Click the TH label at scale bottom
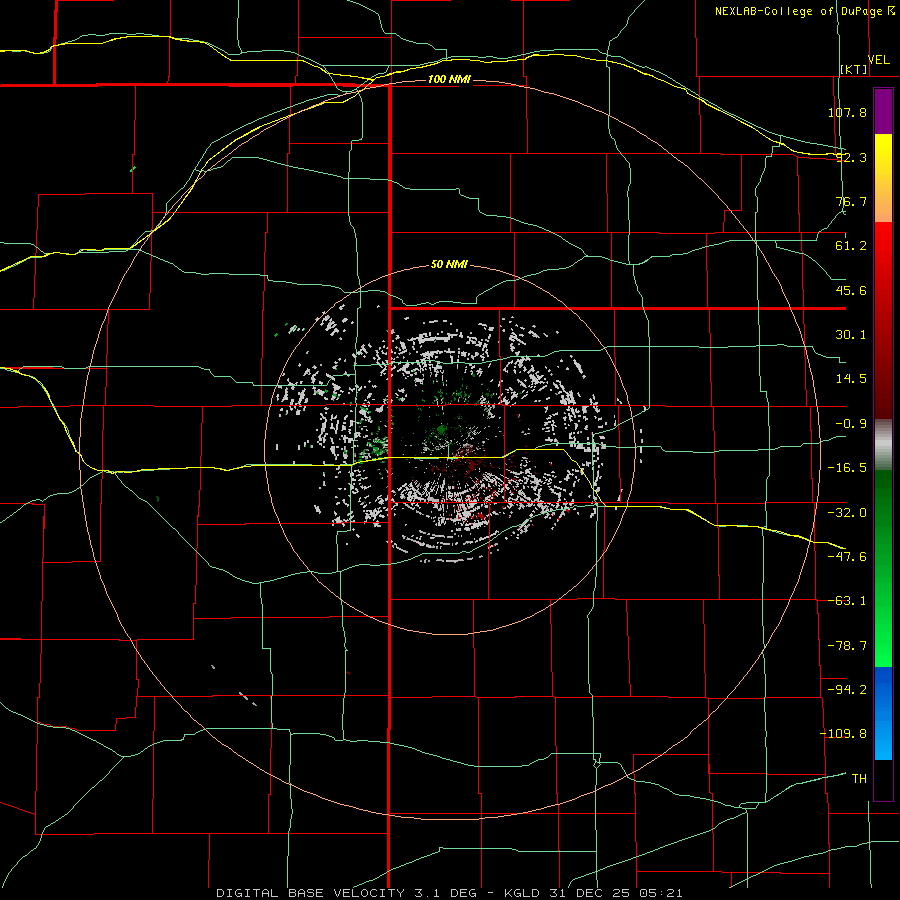The height and width of the screenshot is (900, 900). coord(859,778)
